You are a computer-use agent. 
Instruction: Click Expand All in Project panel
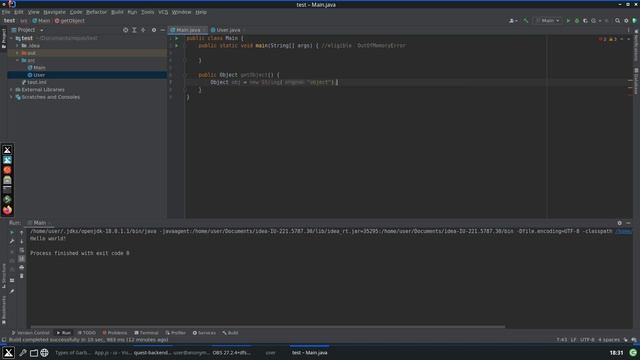pos(134,30)
